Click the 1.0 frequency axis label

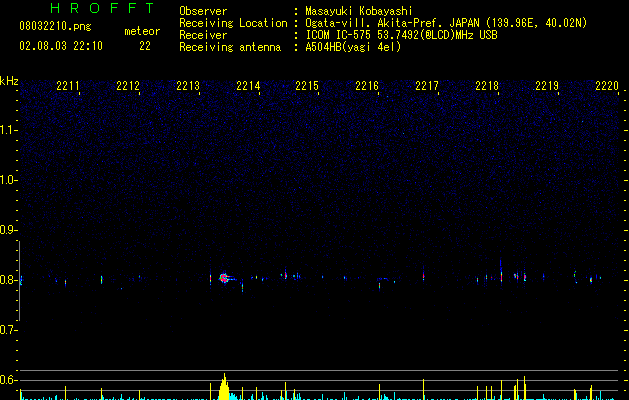[x=8, y=180]
